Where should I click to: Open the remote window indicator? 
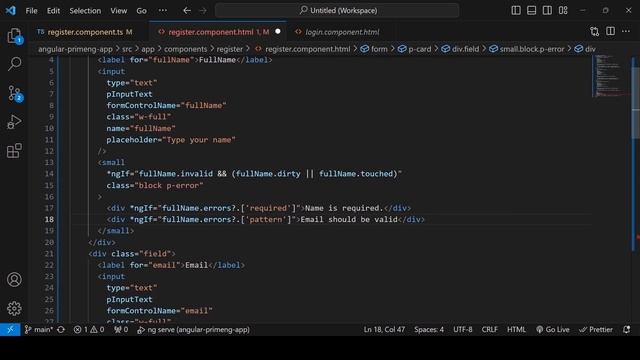(10, 329)
